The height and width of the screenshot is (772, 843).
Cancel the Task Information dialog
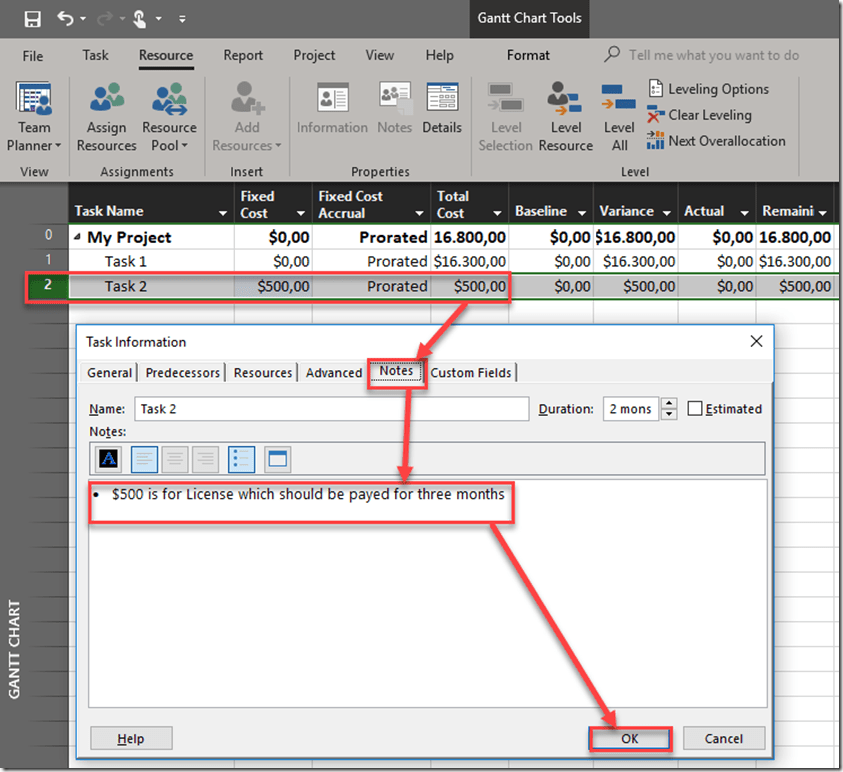(723, 739)
